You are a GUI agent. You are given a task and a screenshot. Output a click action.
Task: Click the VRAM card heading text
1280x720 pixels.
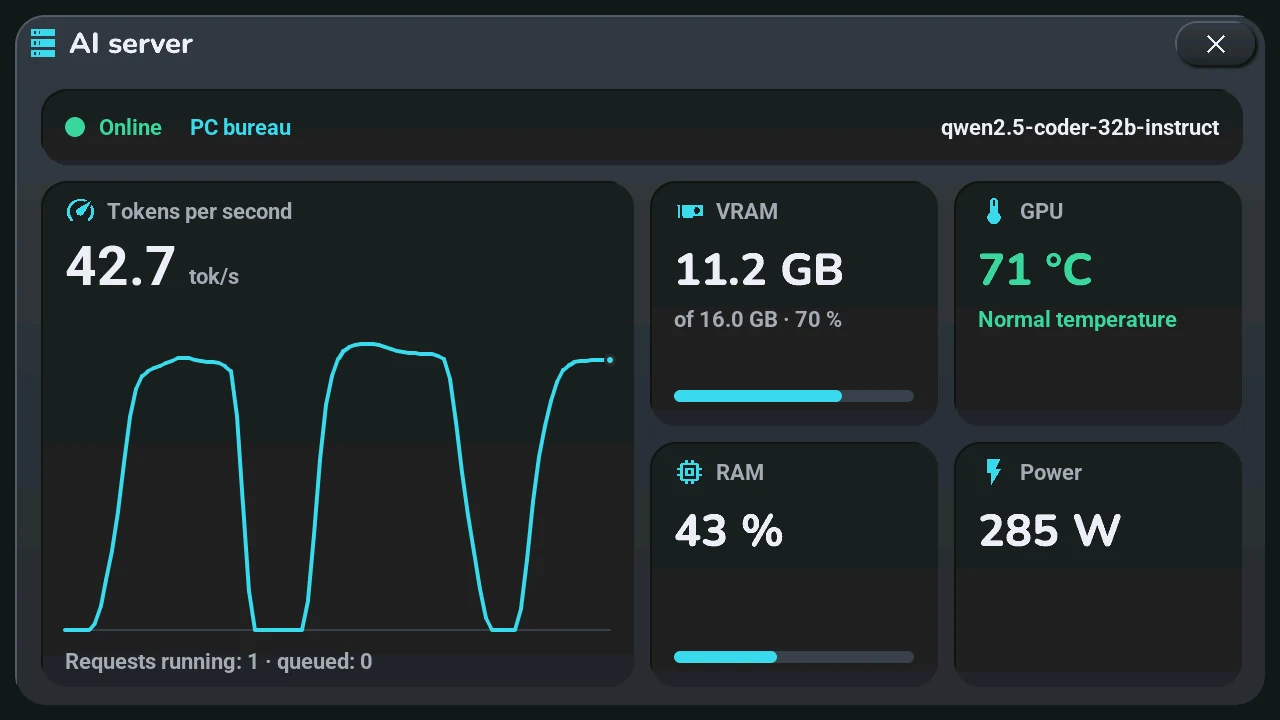[747, 211]
